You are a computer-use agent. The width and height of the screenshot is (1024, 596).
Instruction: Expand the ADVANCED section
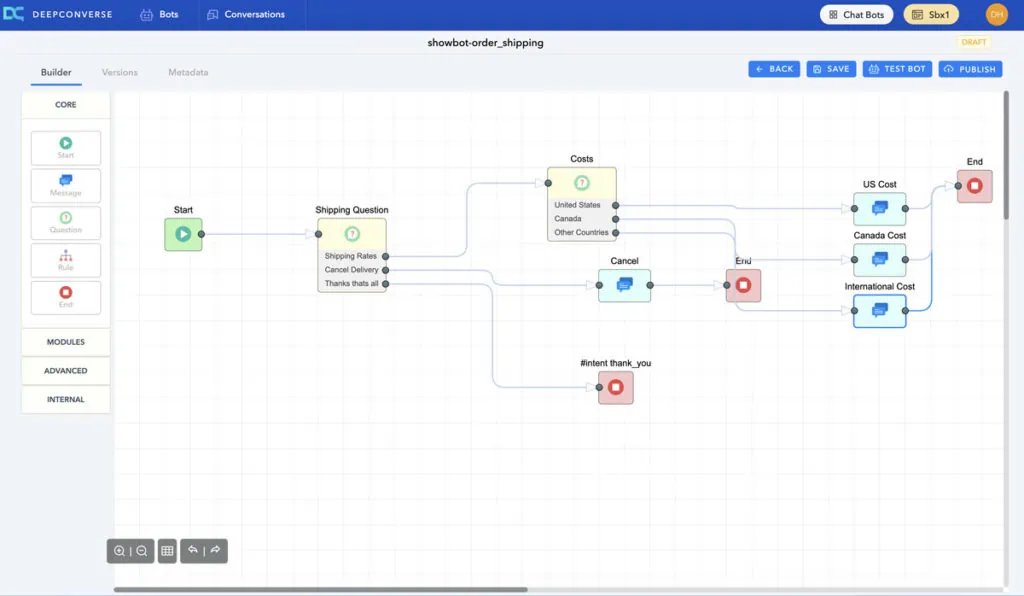[66, 371]
